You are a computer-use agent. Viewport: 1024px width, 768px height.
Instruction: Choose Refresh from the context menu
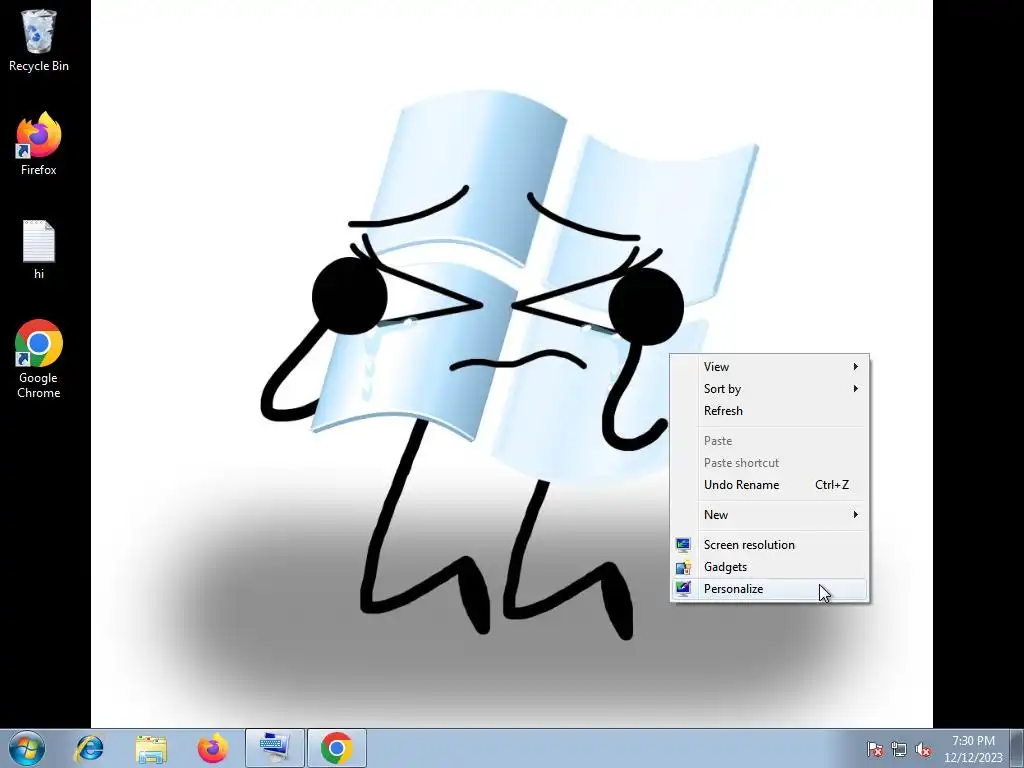(770, 411)
